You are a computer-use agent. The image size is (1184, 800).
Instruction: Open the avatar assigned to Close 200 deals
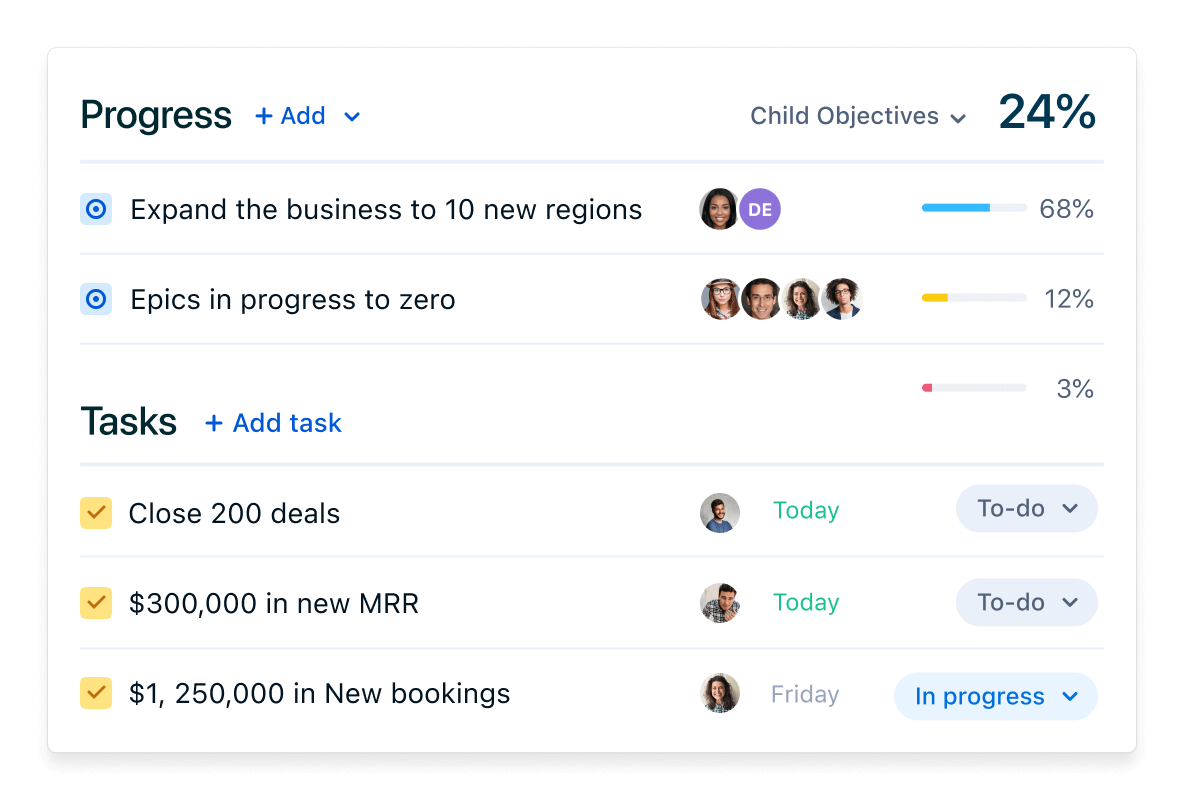tap(720, 513)
